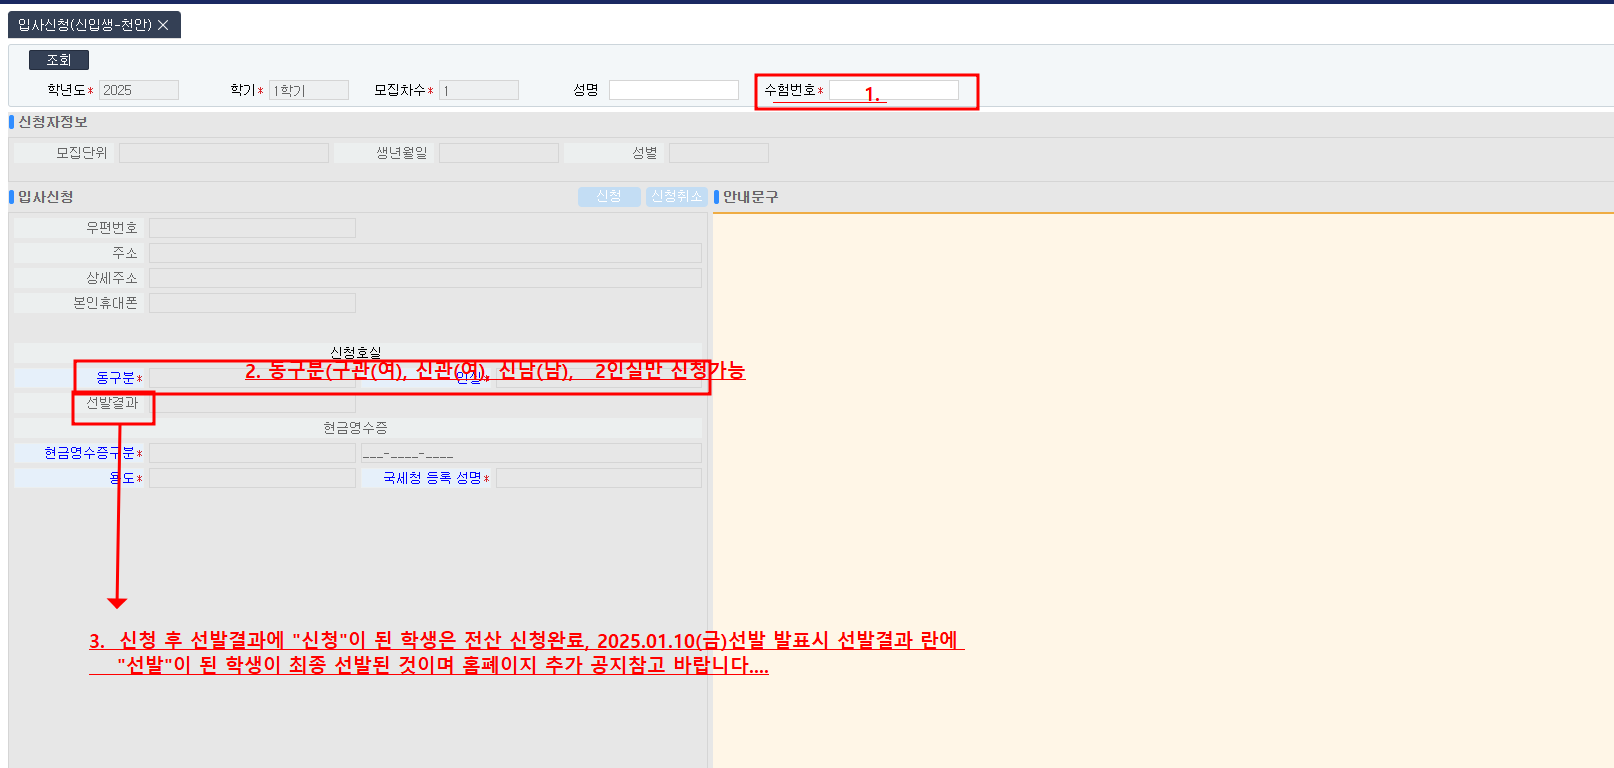The image size is (1614, 768).
Task: Click the 수험번호 input field
Action: click(893, 90)
